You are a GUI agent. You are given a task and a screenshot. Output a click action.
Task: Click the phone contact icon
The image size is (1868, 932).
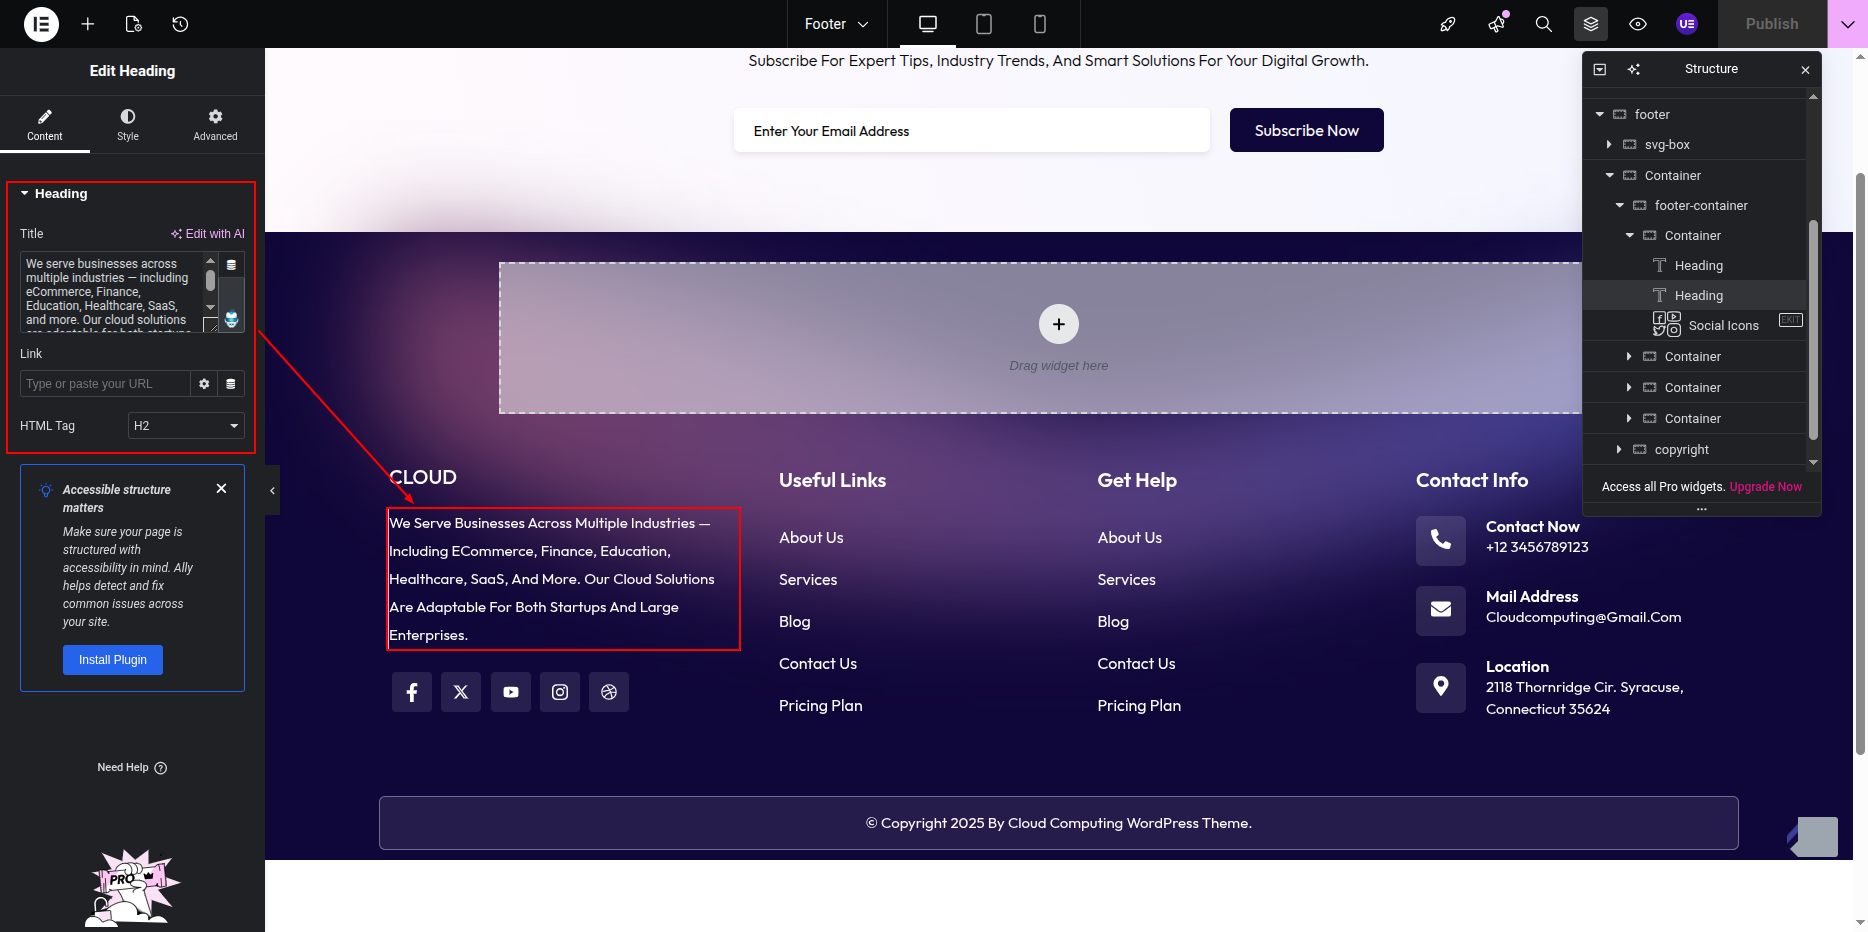coord(1441,541)
